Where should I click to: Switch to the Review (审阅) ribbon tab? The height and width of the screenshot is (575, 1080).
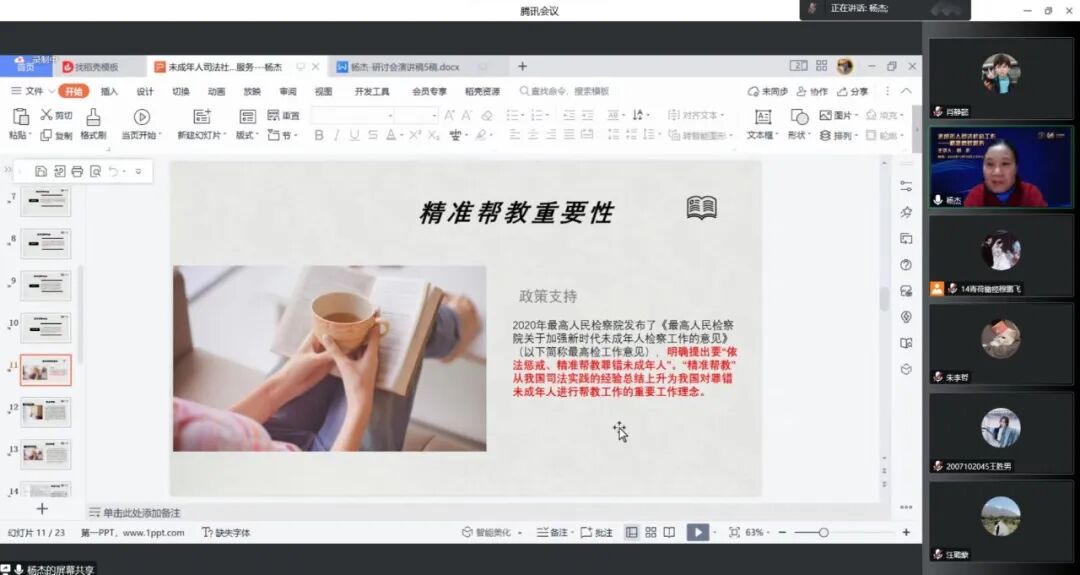click(288, 91)
